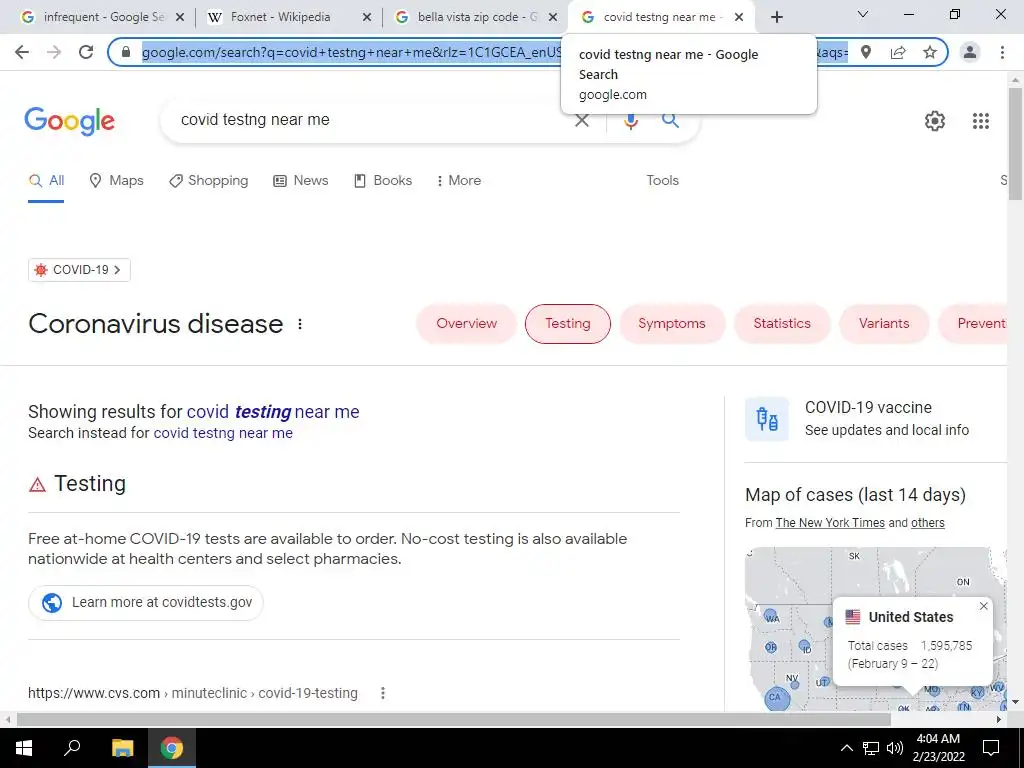The image size is (1024, 768).
Task: Switch to Books results
Action: coord(383,181)
